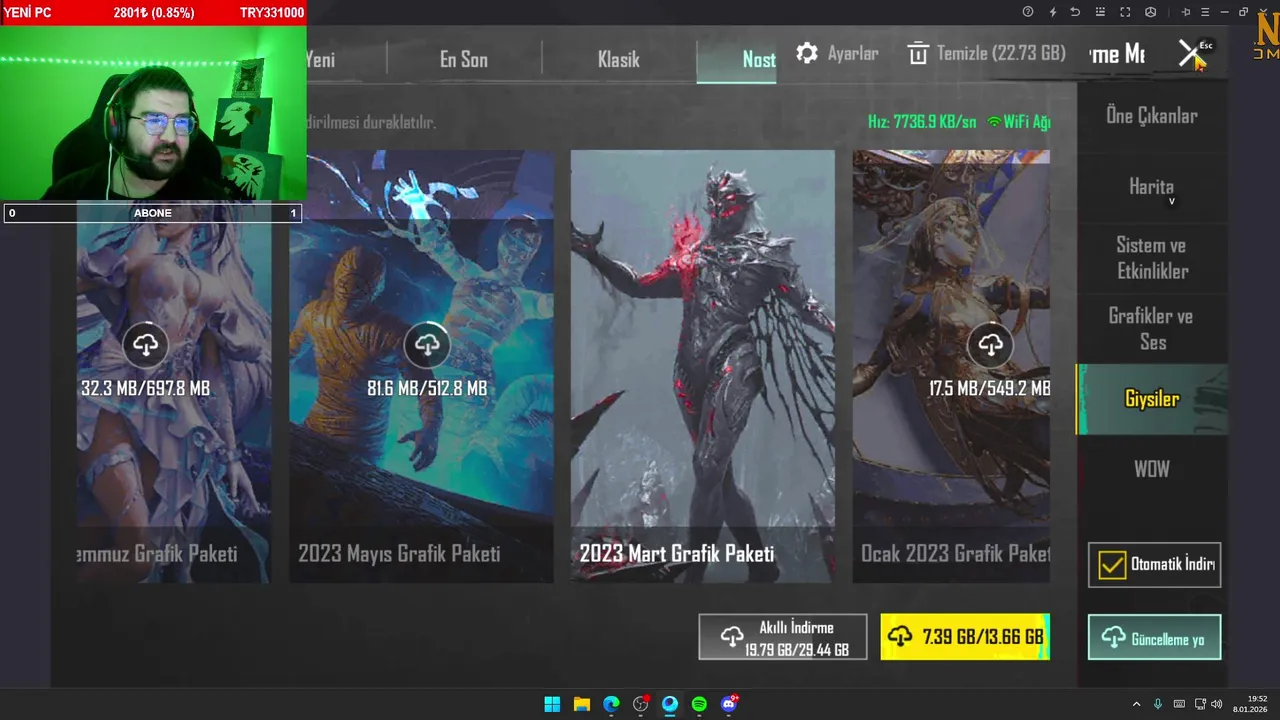Click the Temizle (22.73 GB) label
The width and height of the screenshot is (1280, 720).
(x=1001, y=54)
